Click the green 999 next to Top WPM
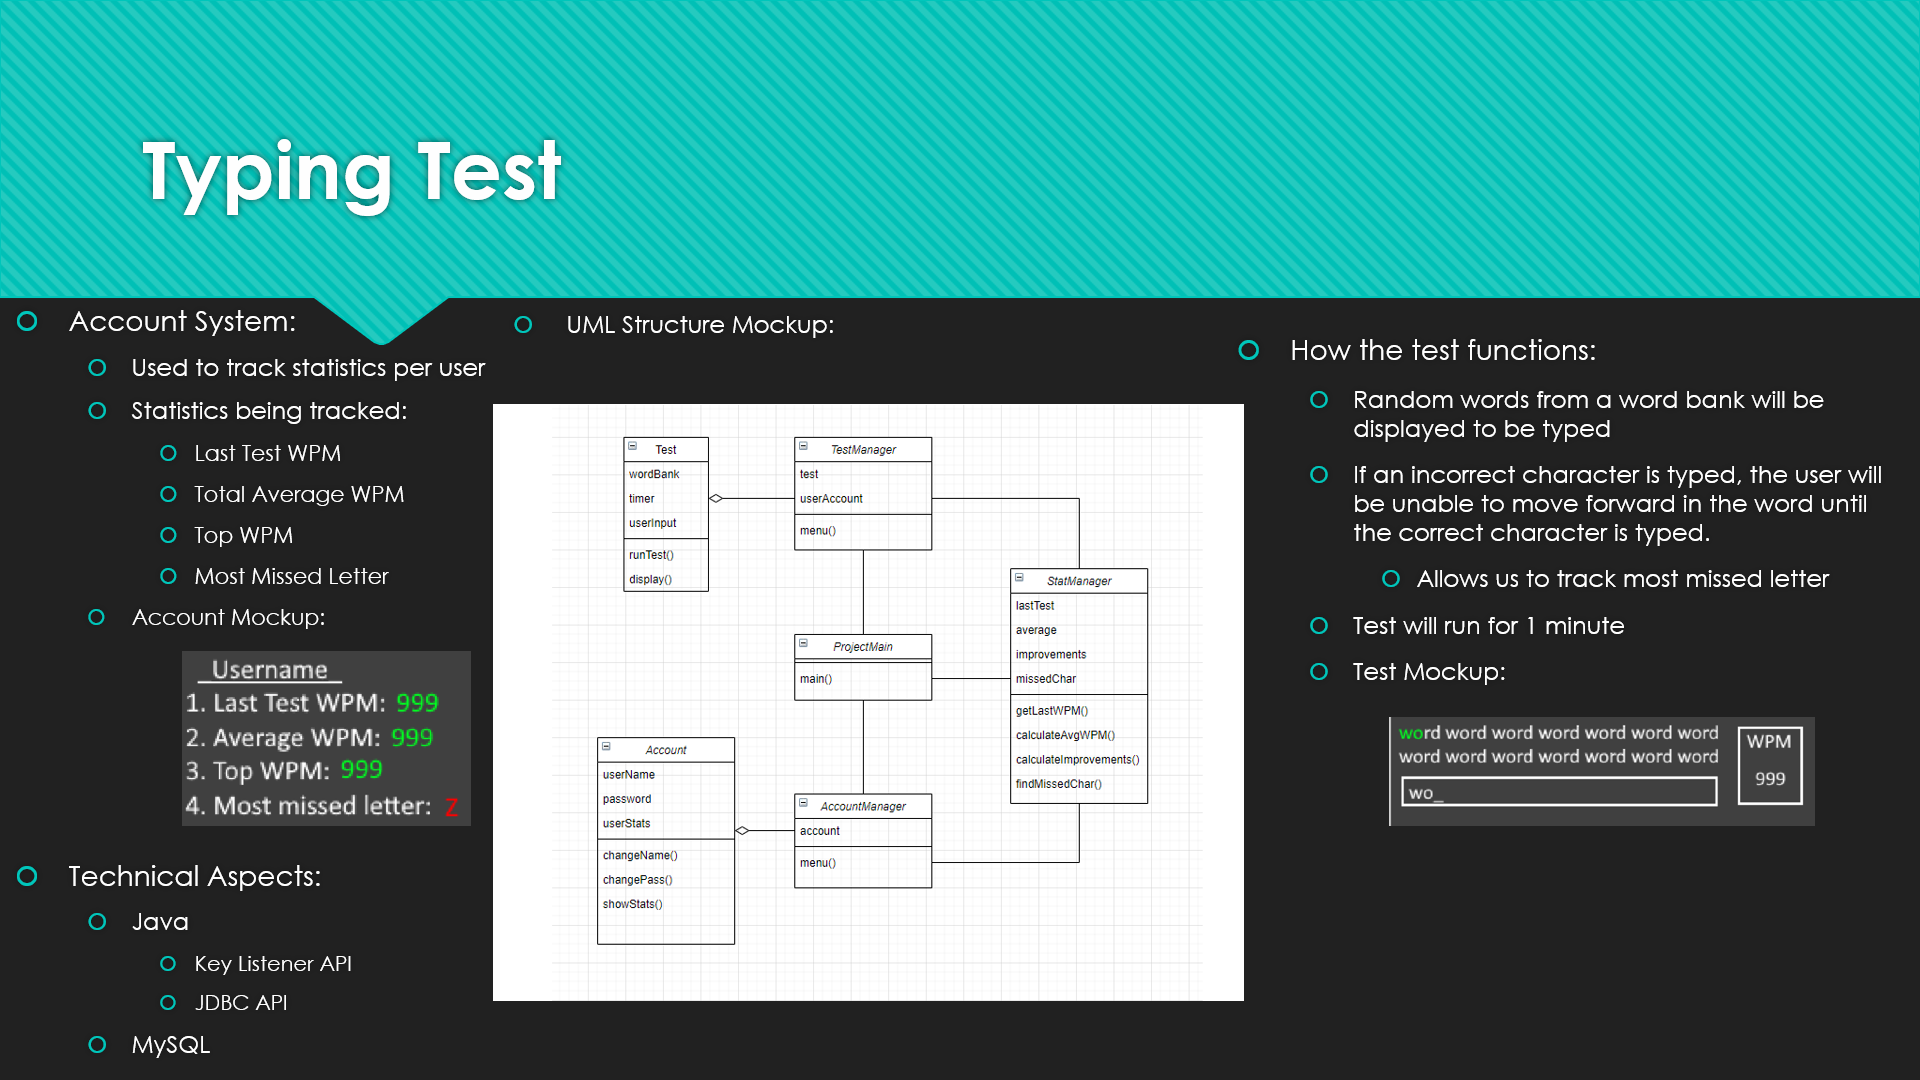Image resolution: width=1920 pixels, height=1080 pixels. [361, 770]
